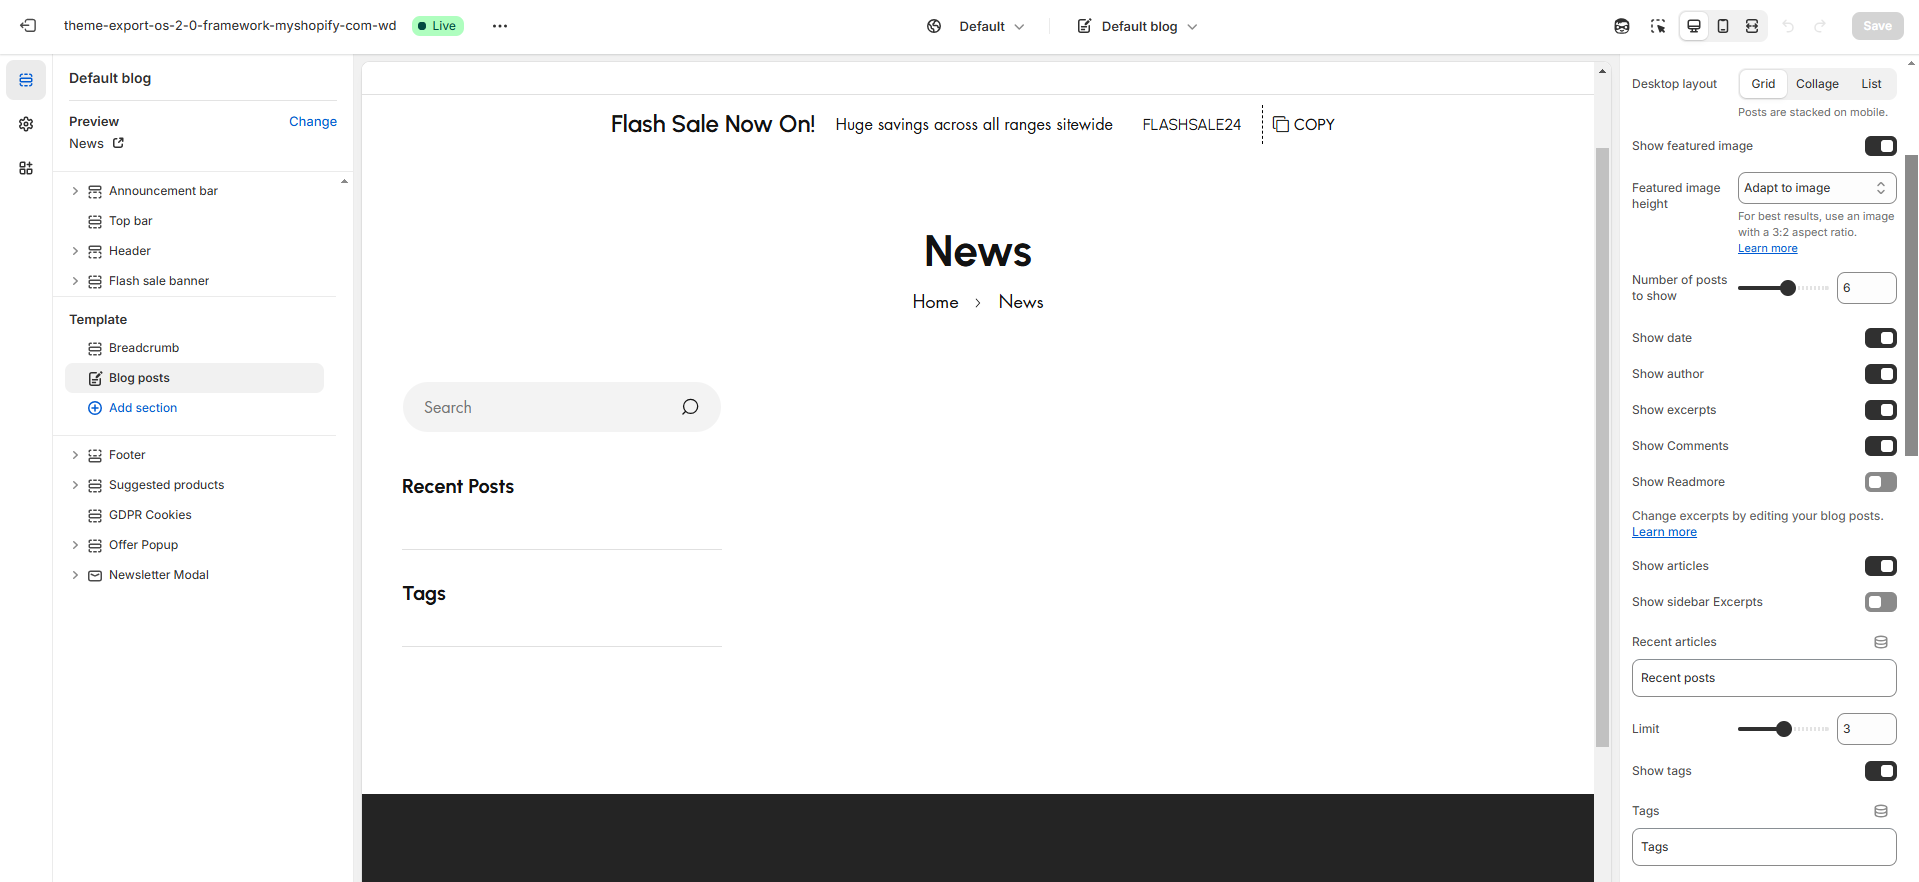The image size is (1919, 882).
Task: Select the List desktop layout option
Action: (1870, 84)
